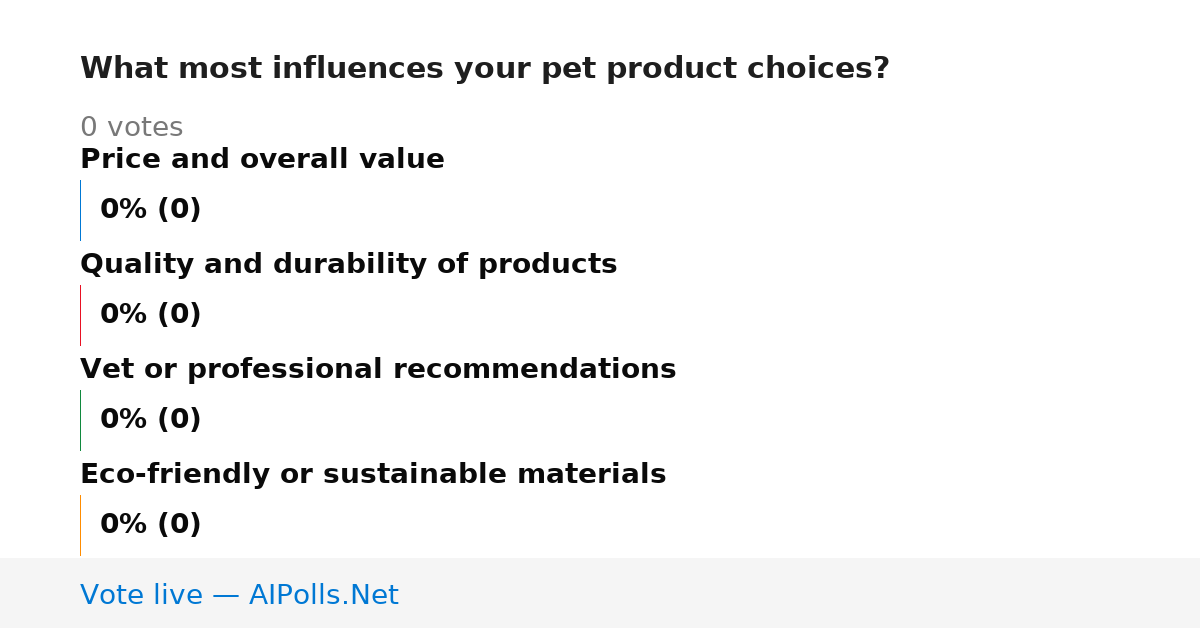Click the 0% (0) result under Vet recommendations

[150, 420]
